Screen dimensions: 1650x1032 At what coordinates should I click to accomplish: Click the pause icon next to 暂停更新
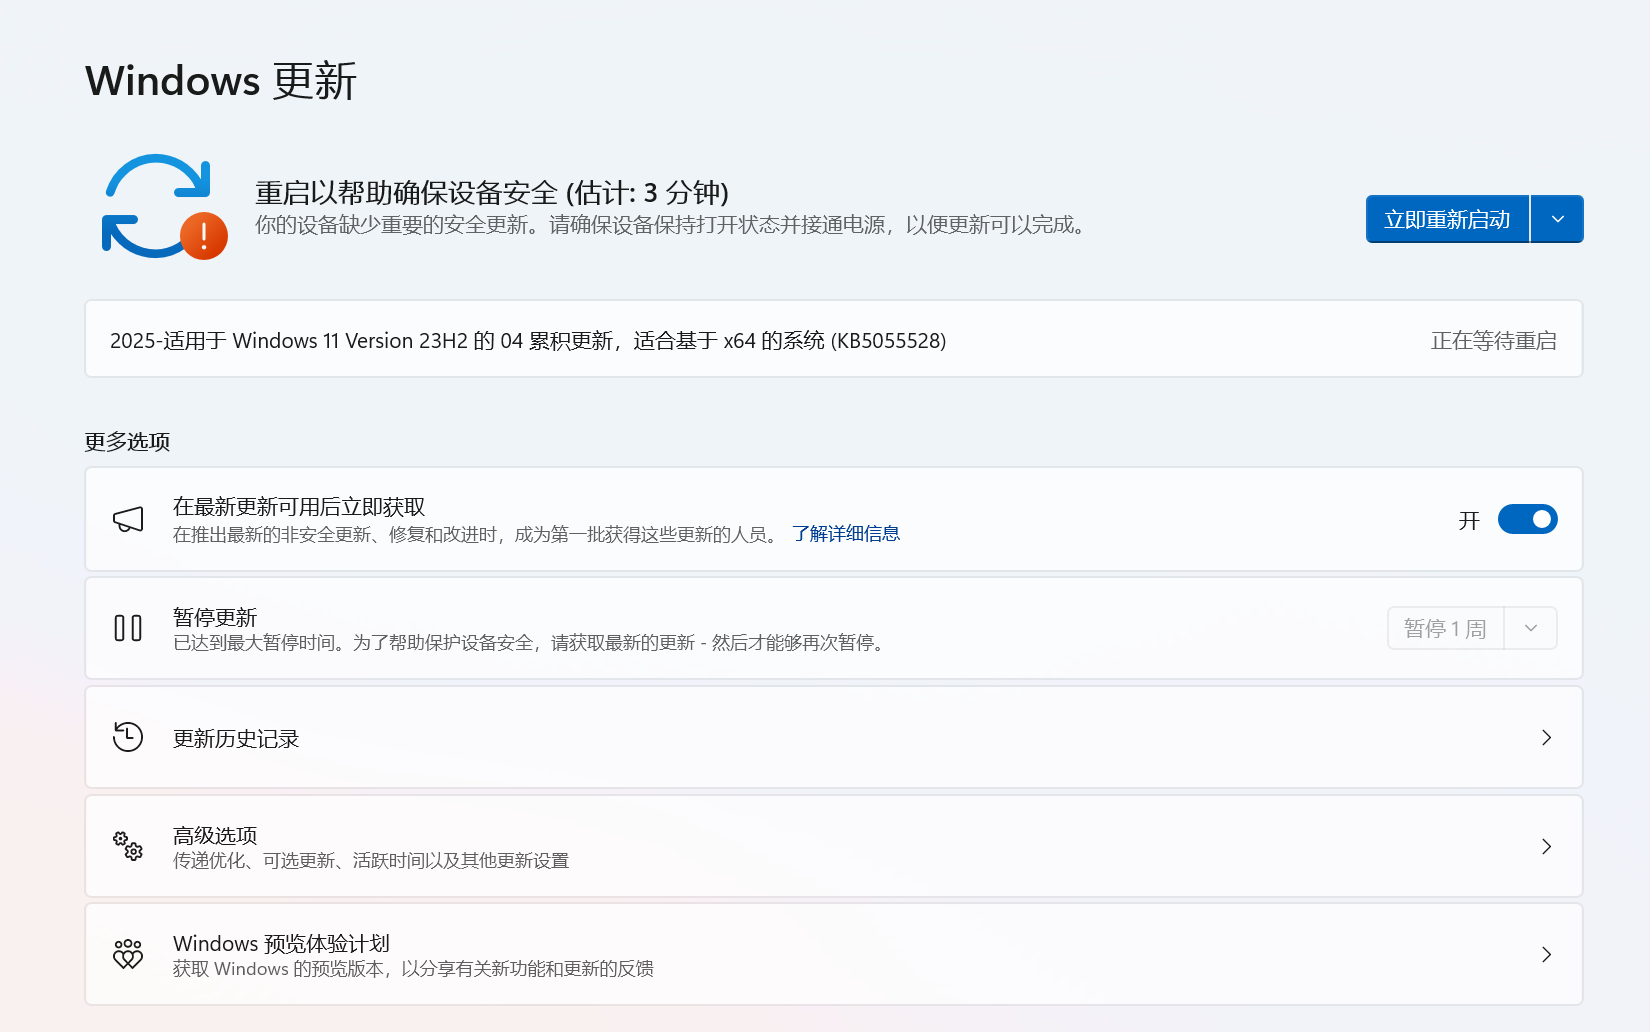pos(128,628)
